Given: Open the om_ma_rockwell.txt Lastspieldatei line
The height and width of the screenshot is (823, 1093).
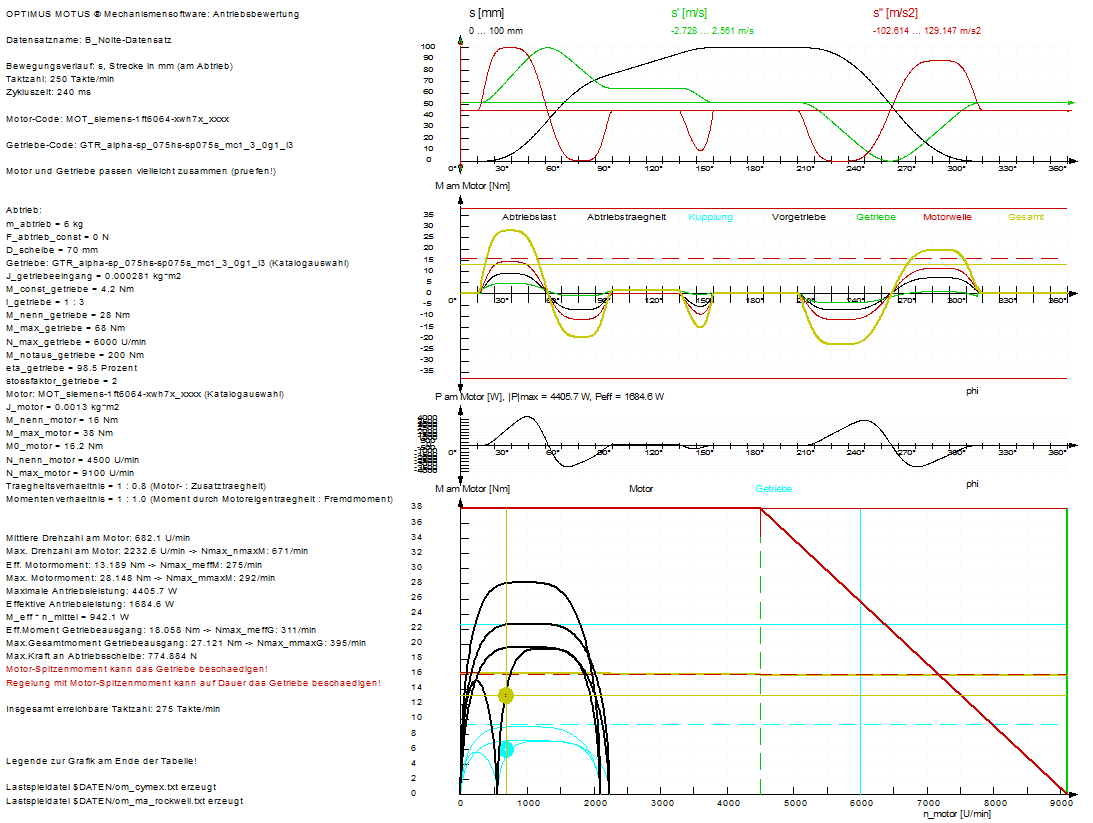Looking at the screenshot, I should pos(124,801).
